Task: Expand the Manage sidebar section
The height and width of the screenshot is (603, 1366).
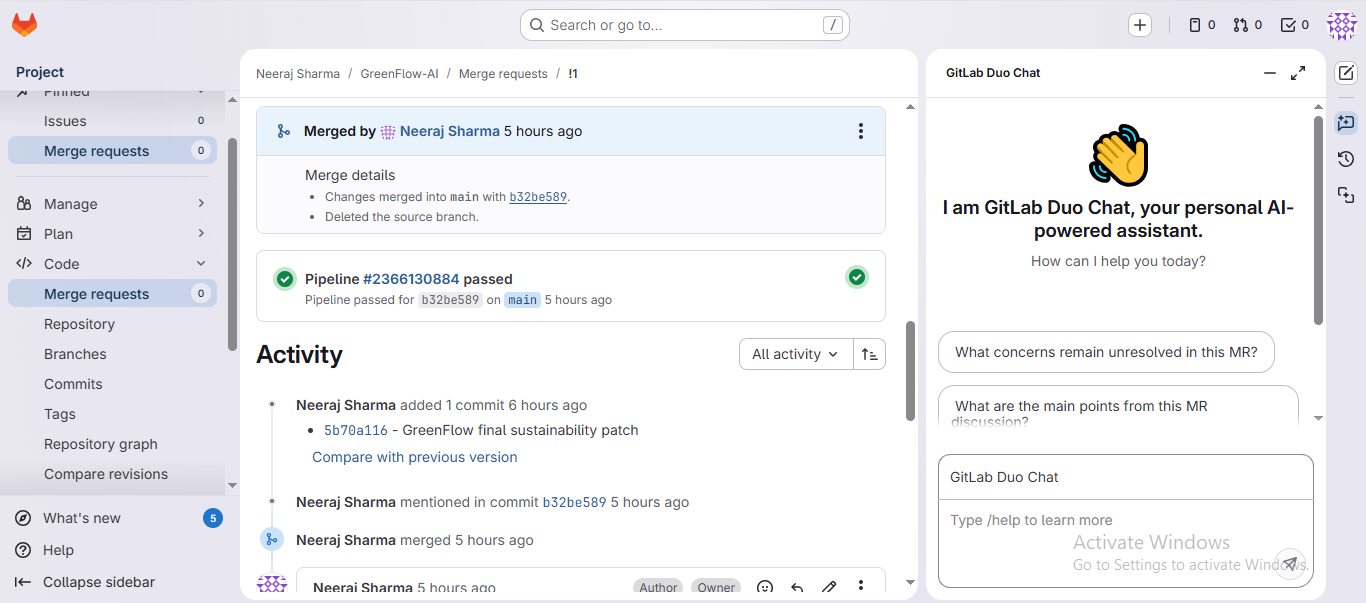Action: [x=112, y=204]
